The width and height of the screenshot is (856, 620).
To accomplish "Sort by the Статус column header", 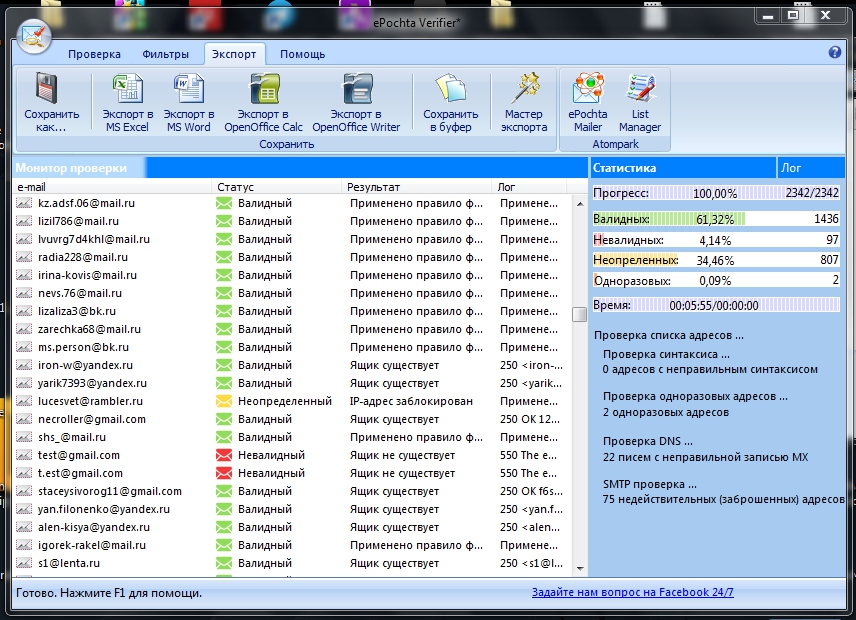I will click(x=276, y=187).
